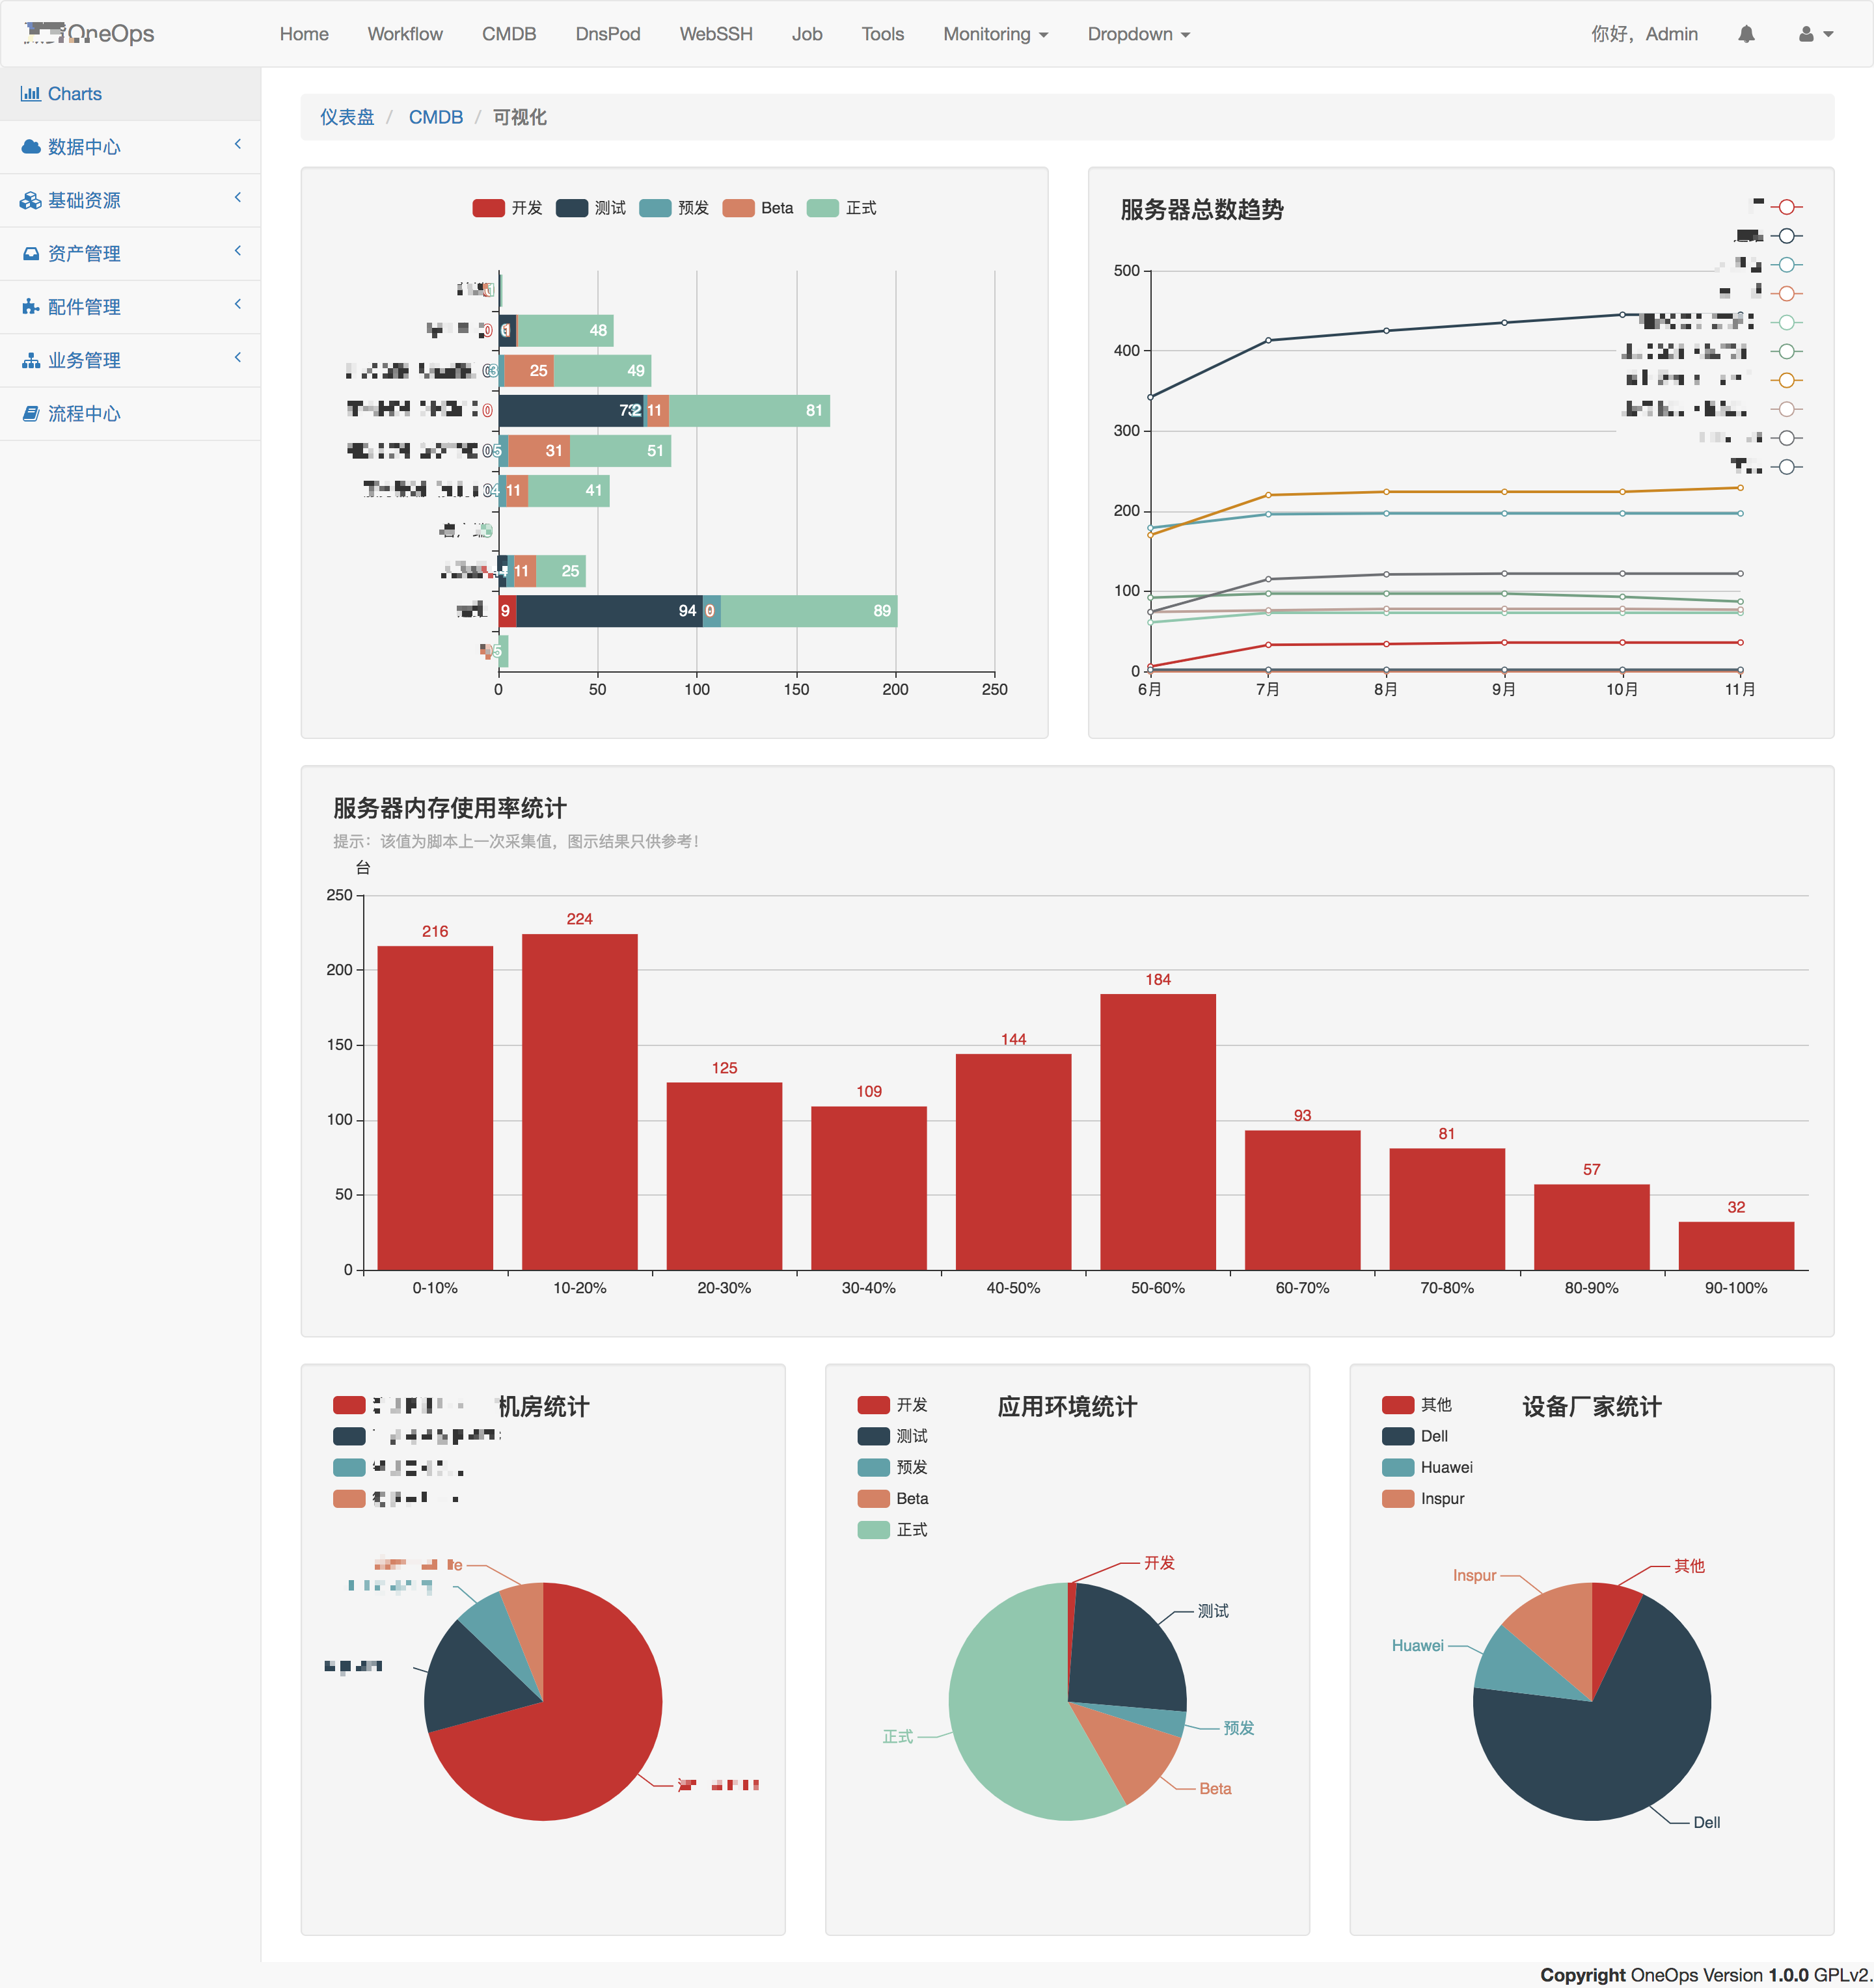Click the 你好, Admin greeting text
The width and height of the screenshot is (1874, 1988).
(1644, 34)
